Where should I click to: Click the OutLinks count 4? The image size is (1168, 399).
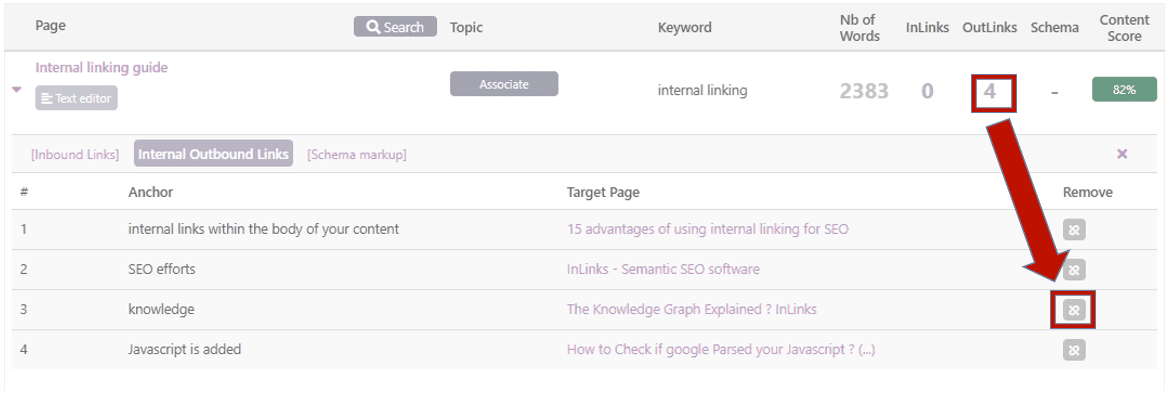(x=989, y=92)
